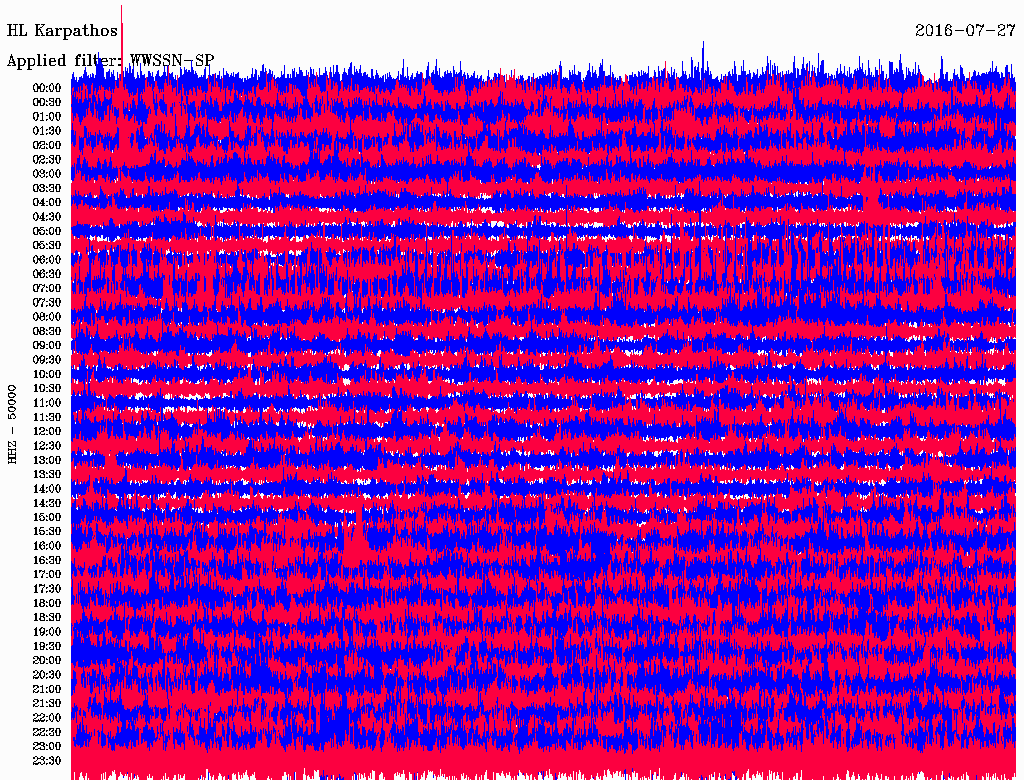Select the 12:00 time row label
The image size is (1024, 780).
(47, 432)
